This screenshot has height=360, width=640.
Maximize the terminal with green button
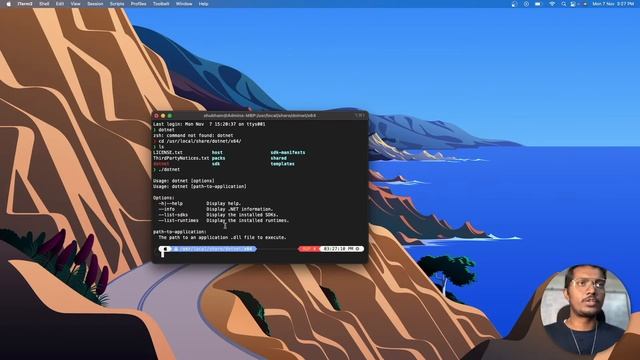point(170,116)
